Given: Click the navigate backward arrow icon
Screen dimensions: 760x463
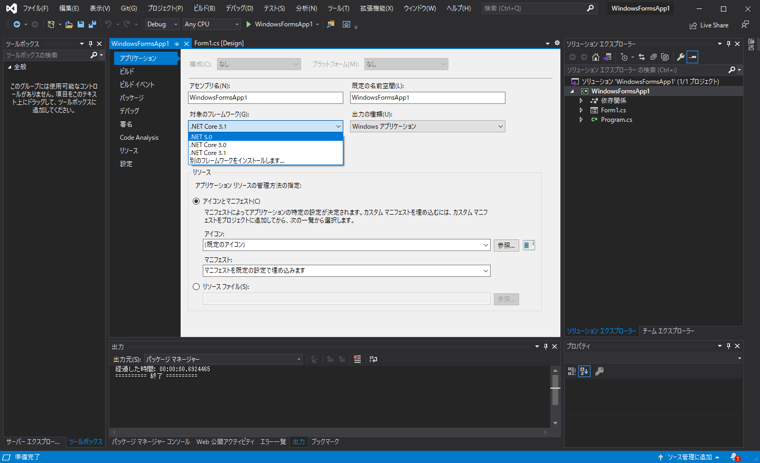Looking at the screenshot, I should tap(16, 24).
